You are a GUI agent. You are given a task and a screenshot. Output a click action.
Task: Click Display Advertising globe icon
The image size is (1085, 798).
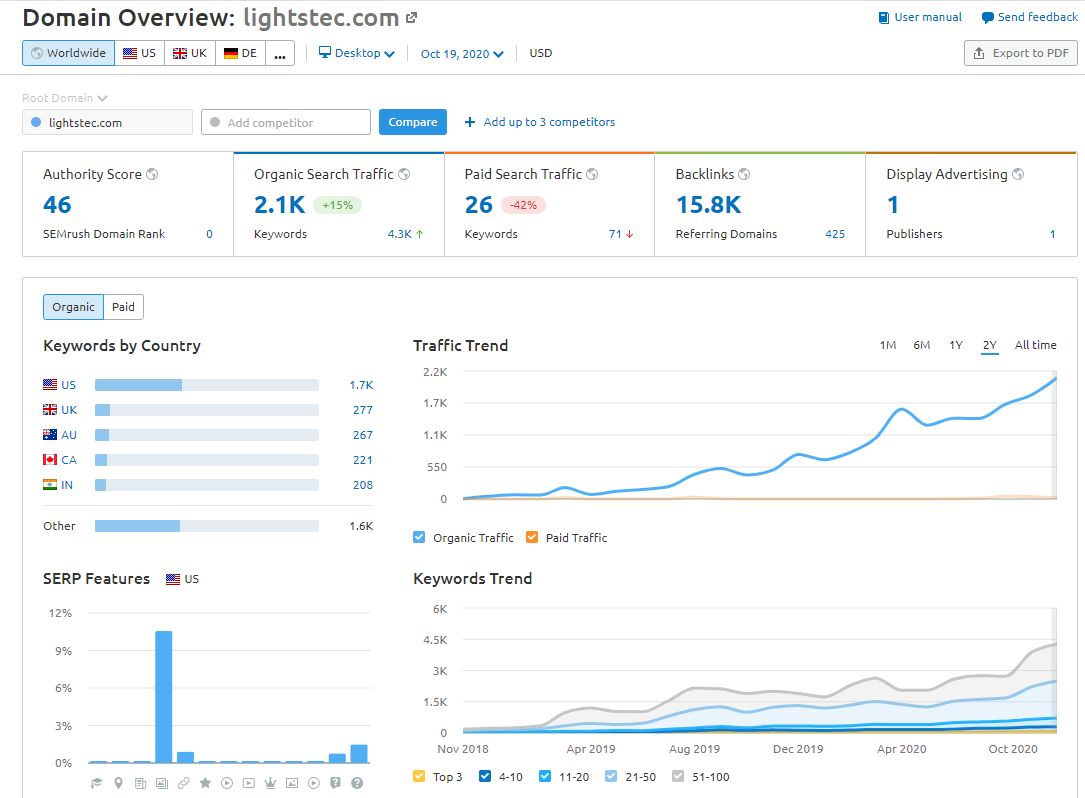(x=1018, y=174)
